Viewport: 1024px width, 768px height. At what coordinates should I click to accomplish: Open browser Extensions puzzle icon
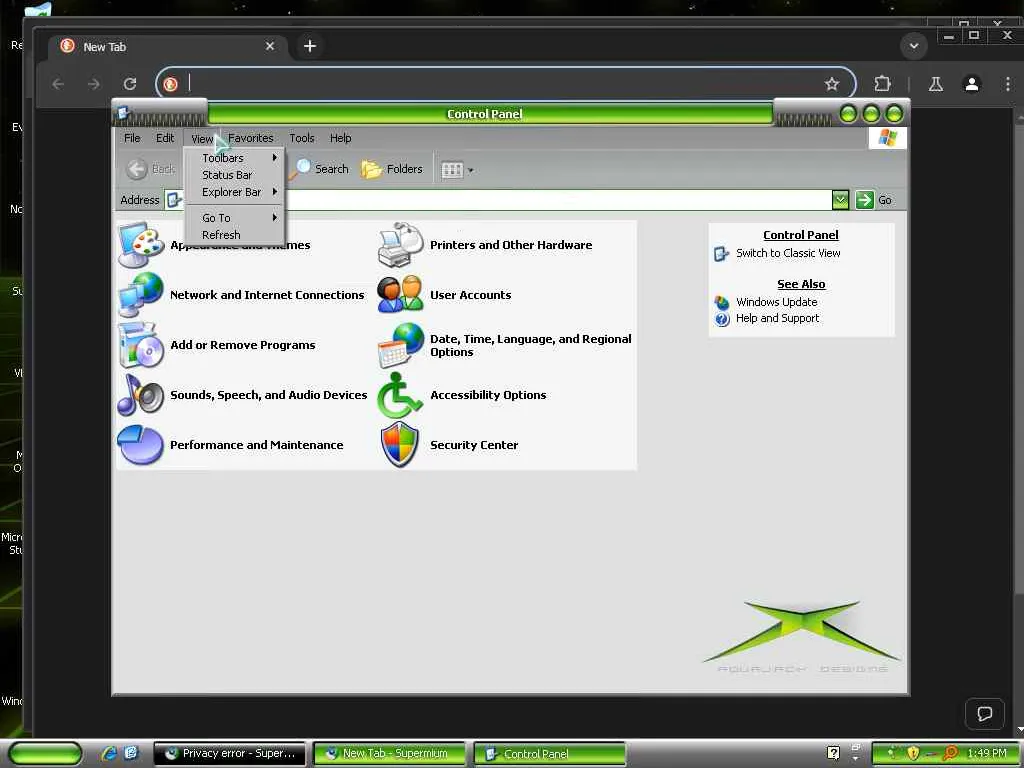(x=882, y=84)
